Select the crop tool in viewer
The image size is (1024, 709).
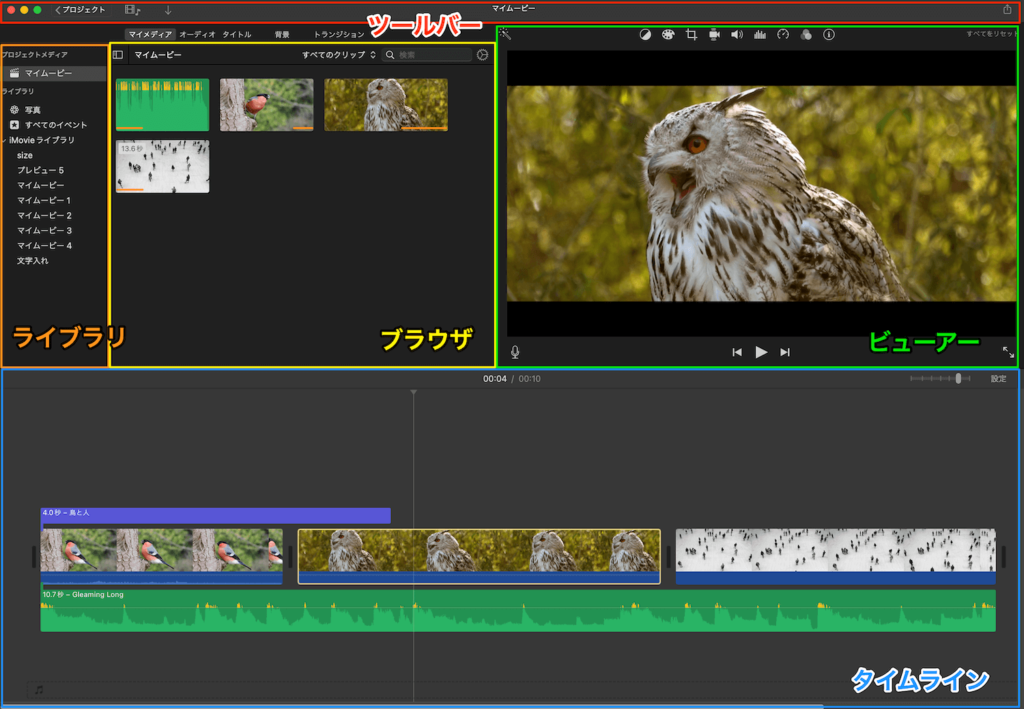click(691, 34)
